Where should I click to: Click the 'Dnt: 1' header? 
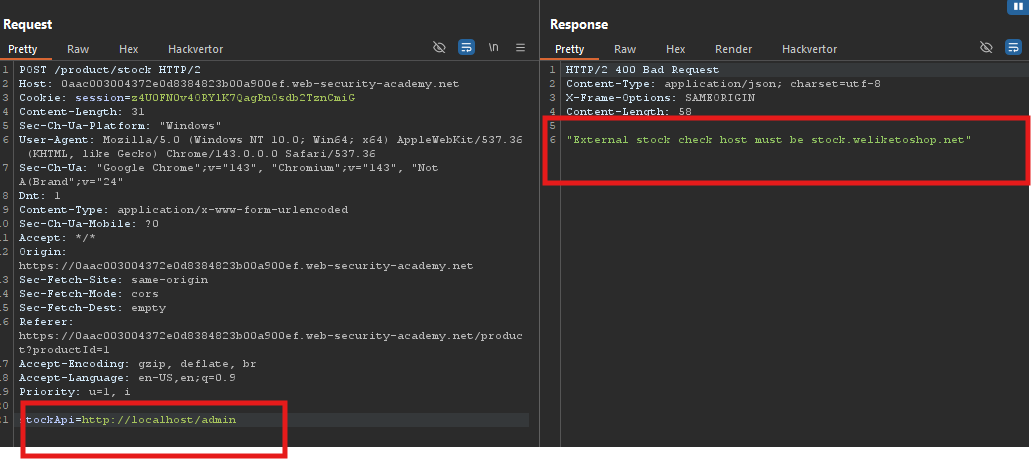click(39, 196)
